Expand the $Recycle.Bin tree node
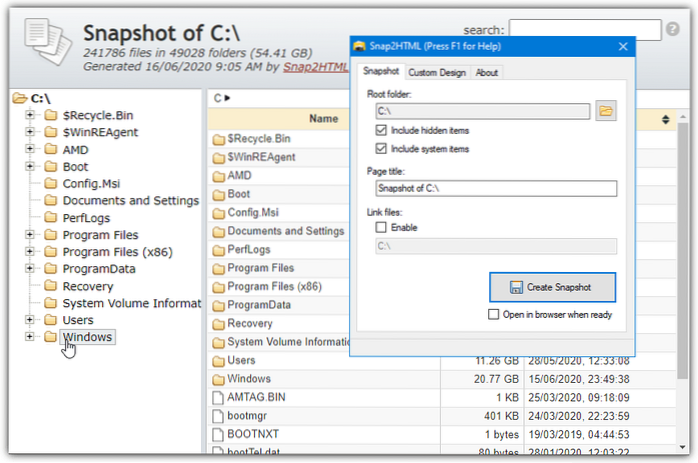The width and height of the screenshot is (698, 463). click(30, 116)
